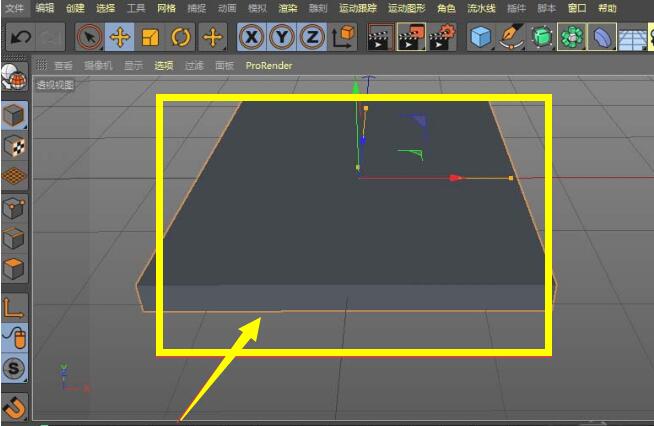Click the Make Editable icon in left sidebar
Image resolution: width=654 pixels, height=426 pixels.
tap(14, 78)
